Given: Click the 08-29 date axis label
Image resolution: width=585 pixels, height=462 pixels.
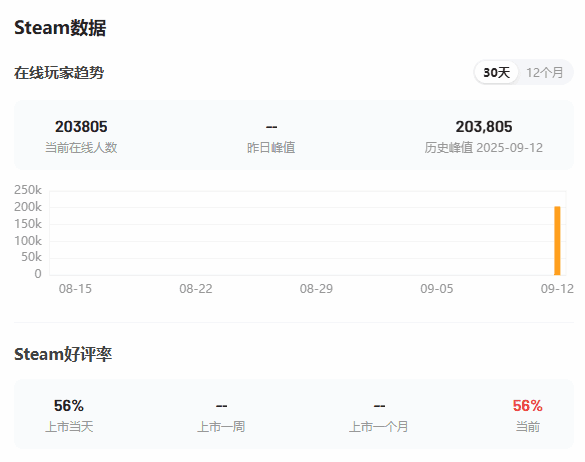Looking at the screenshot, I should tap(316, 288).
